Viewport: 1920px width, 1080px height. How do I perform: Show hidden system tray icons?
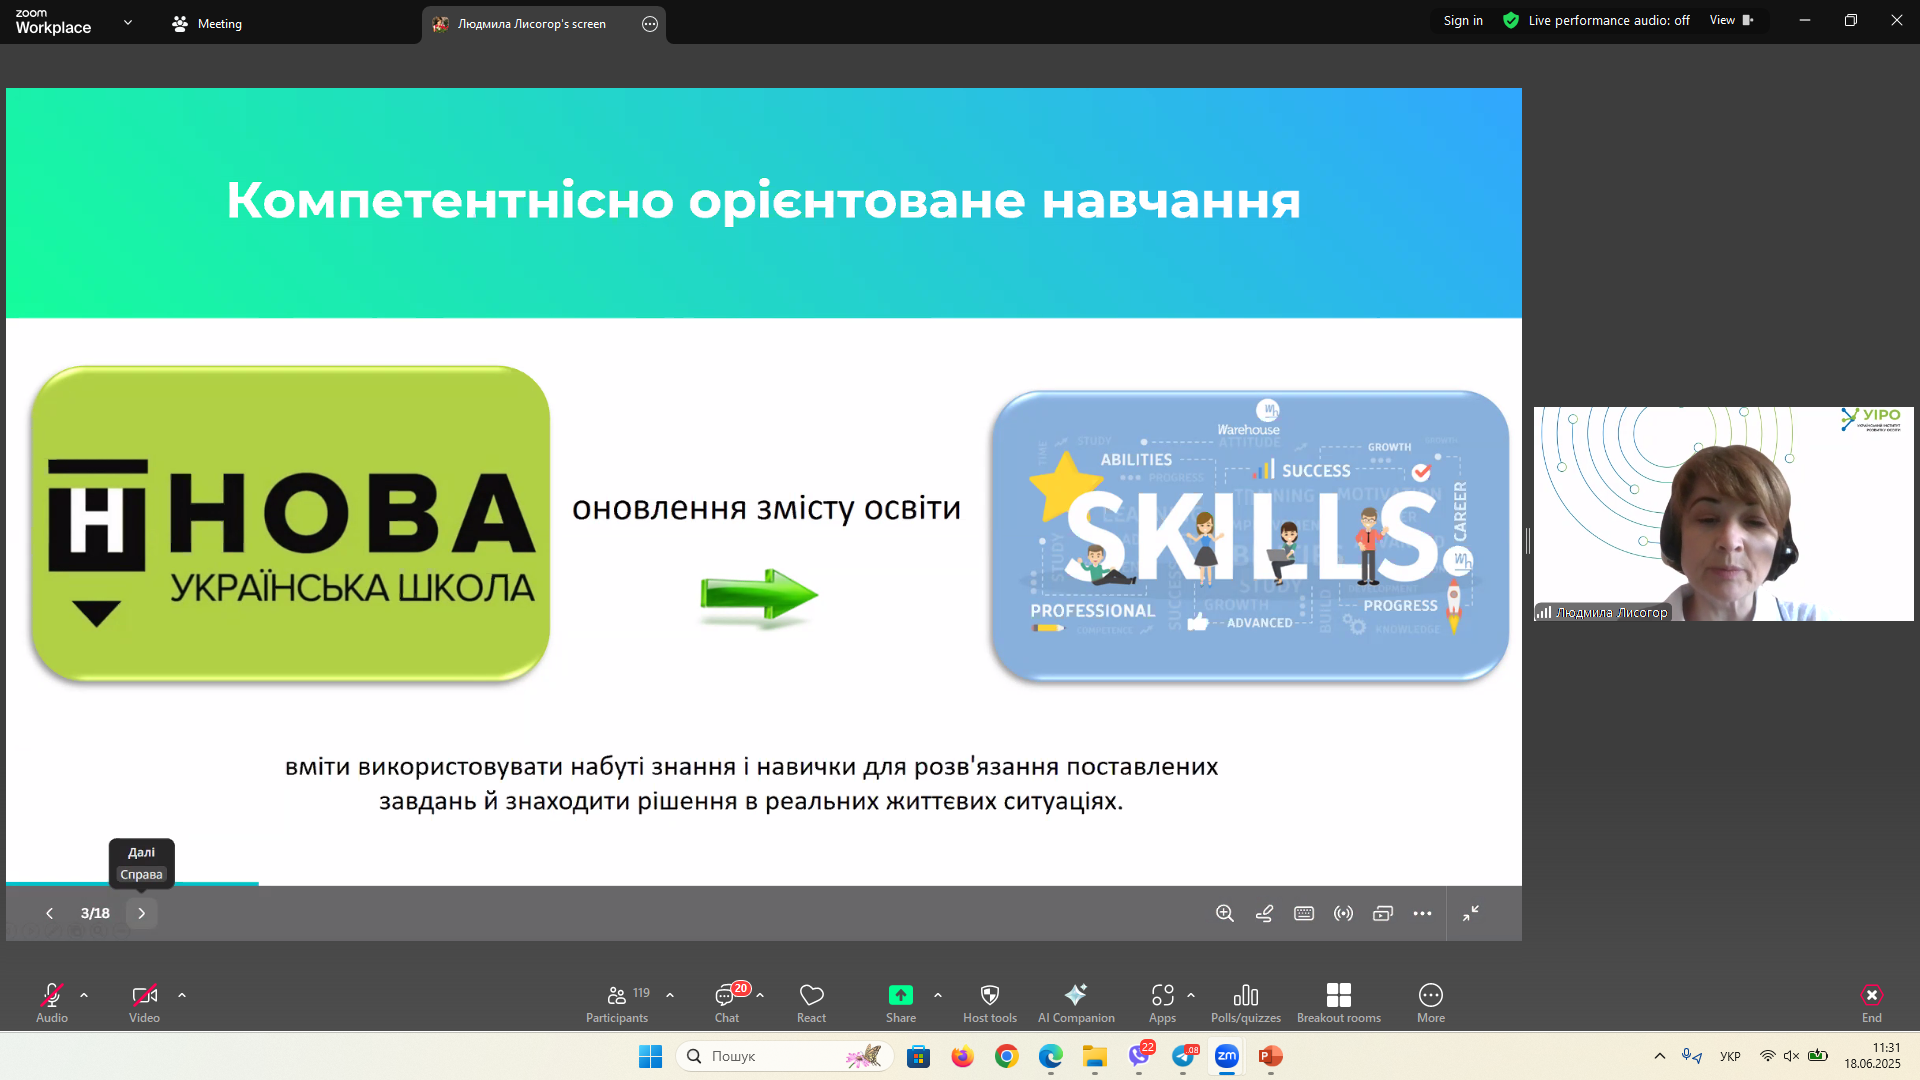coord(1660,1056)
